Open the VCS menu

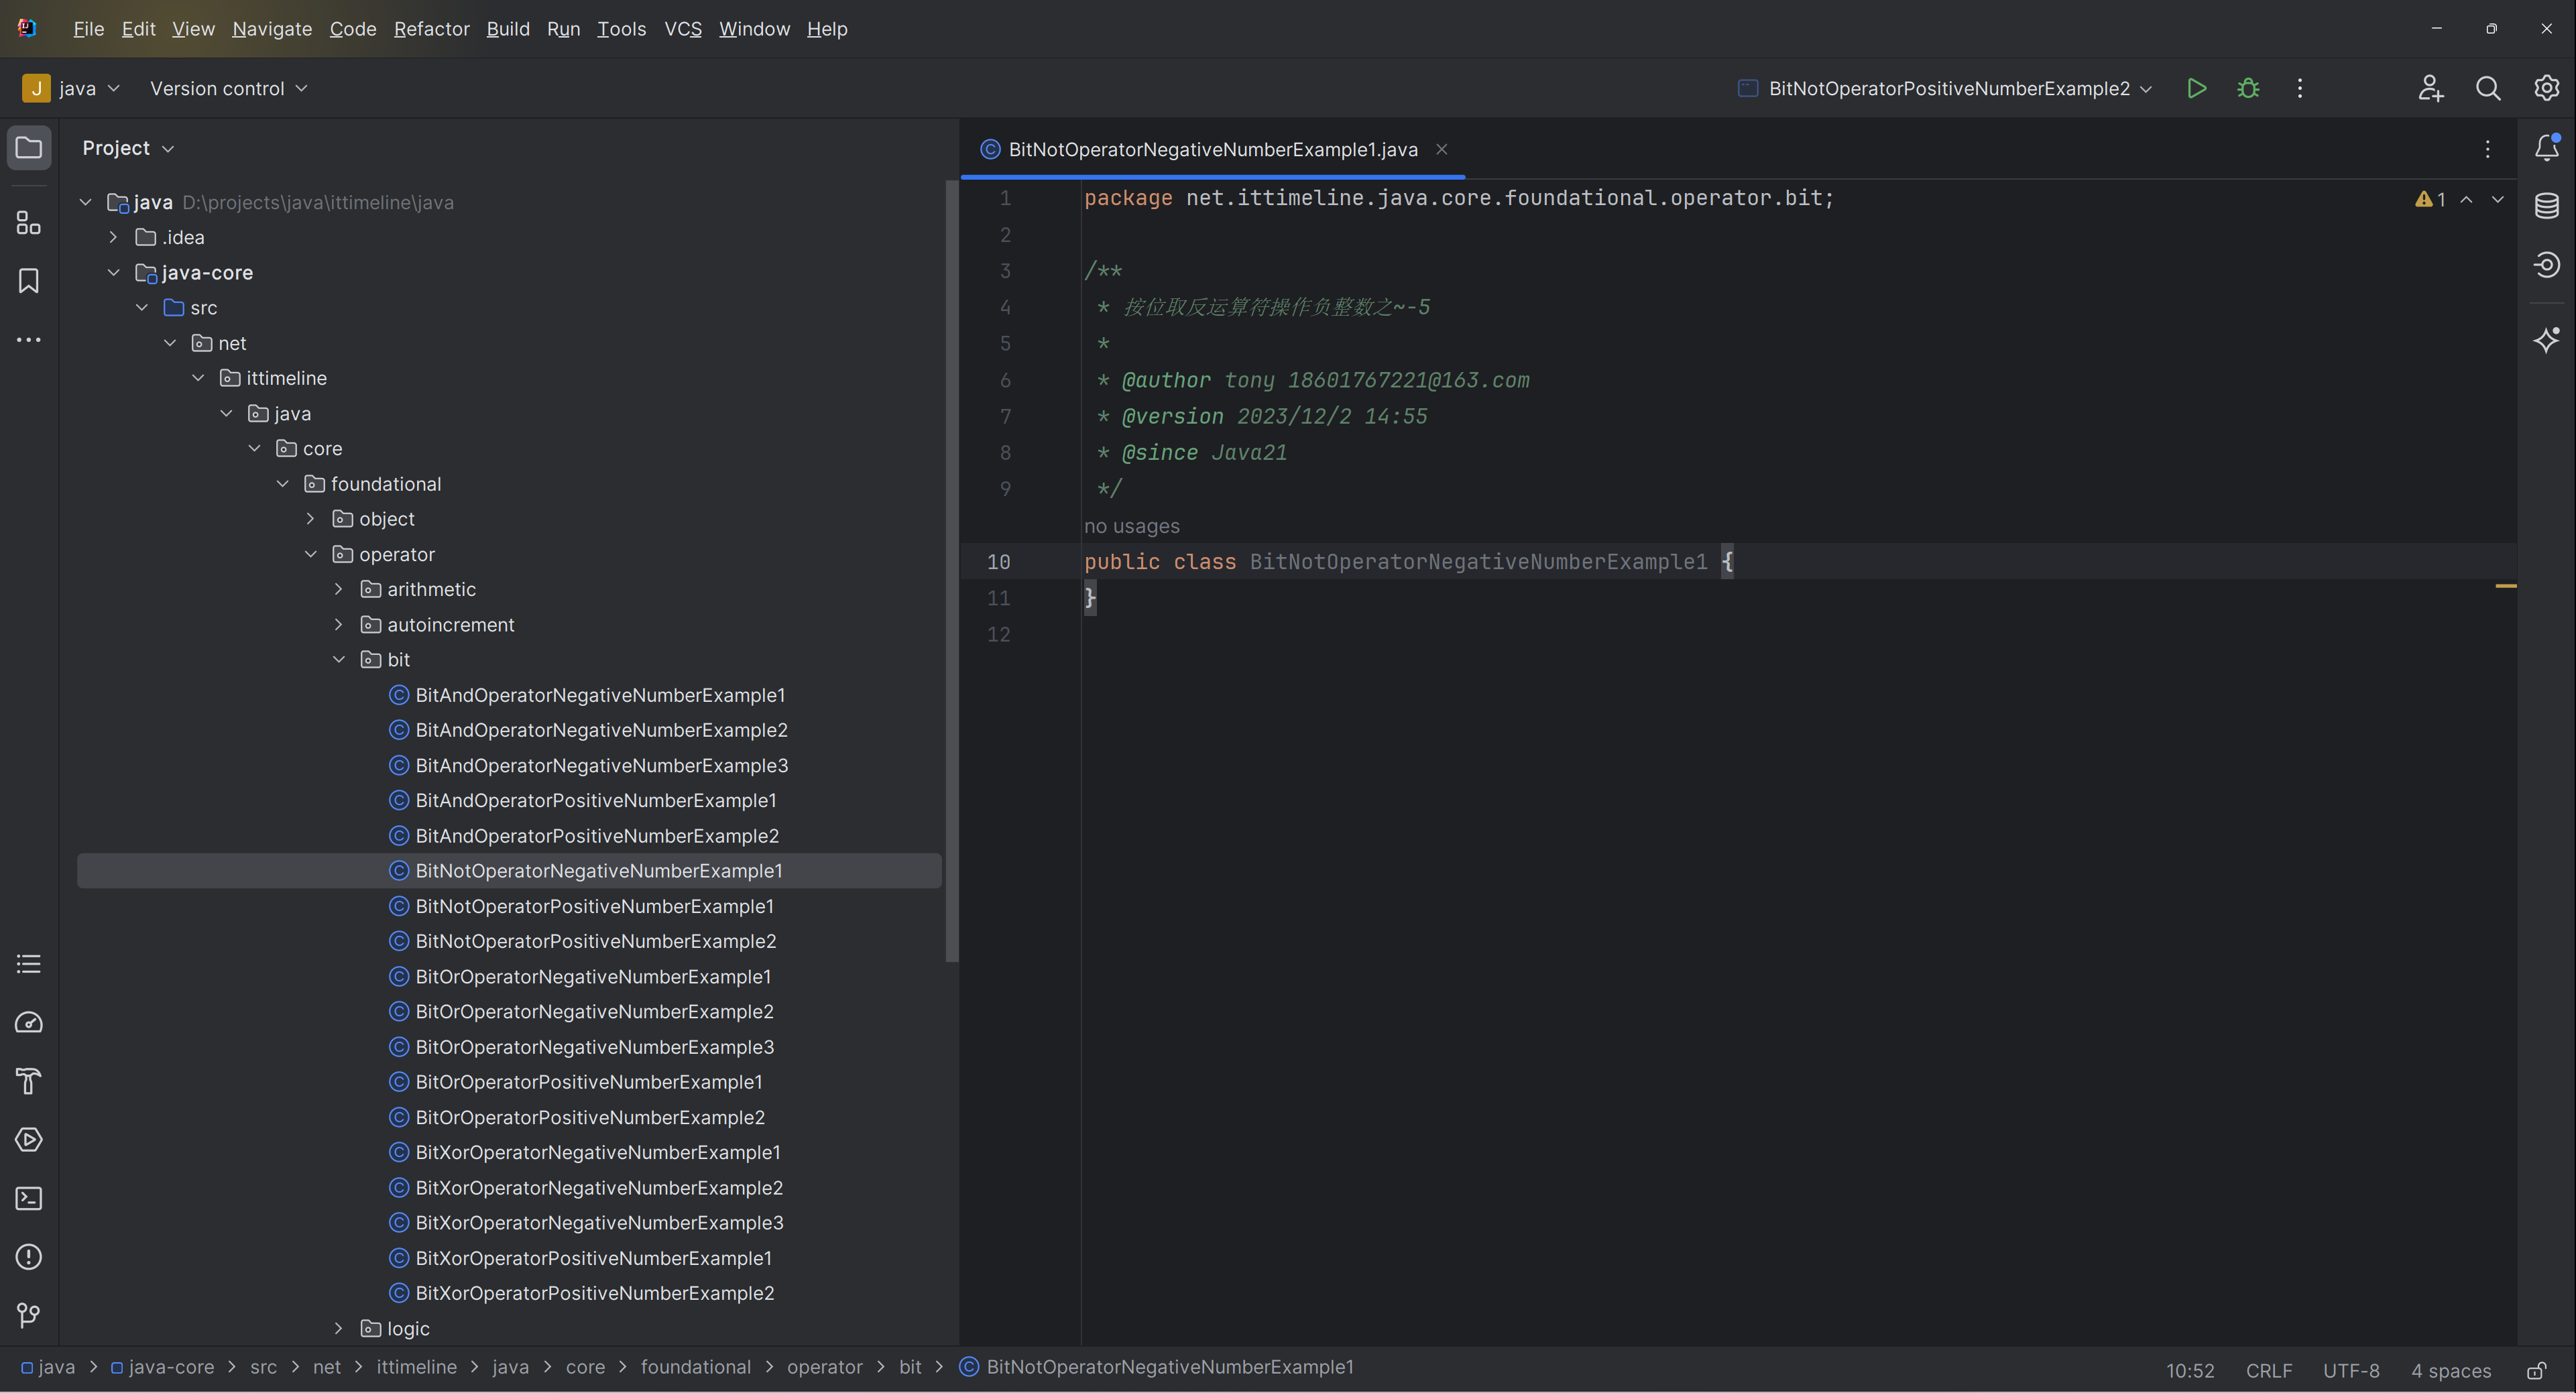(683, 29)
